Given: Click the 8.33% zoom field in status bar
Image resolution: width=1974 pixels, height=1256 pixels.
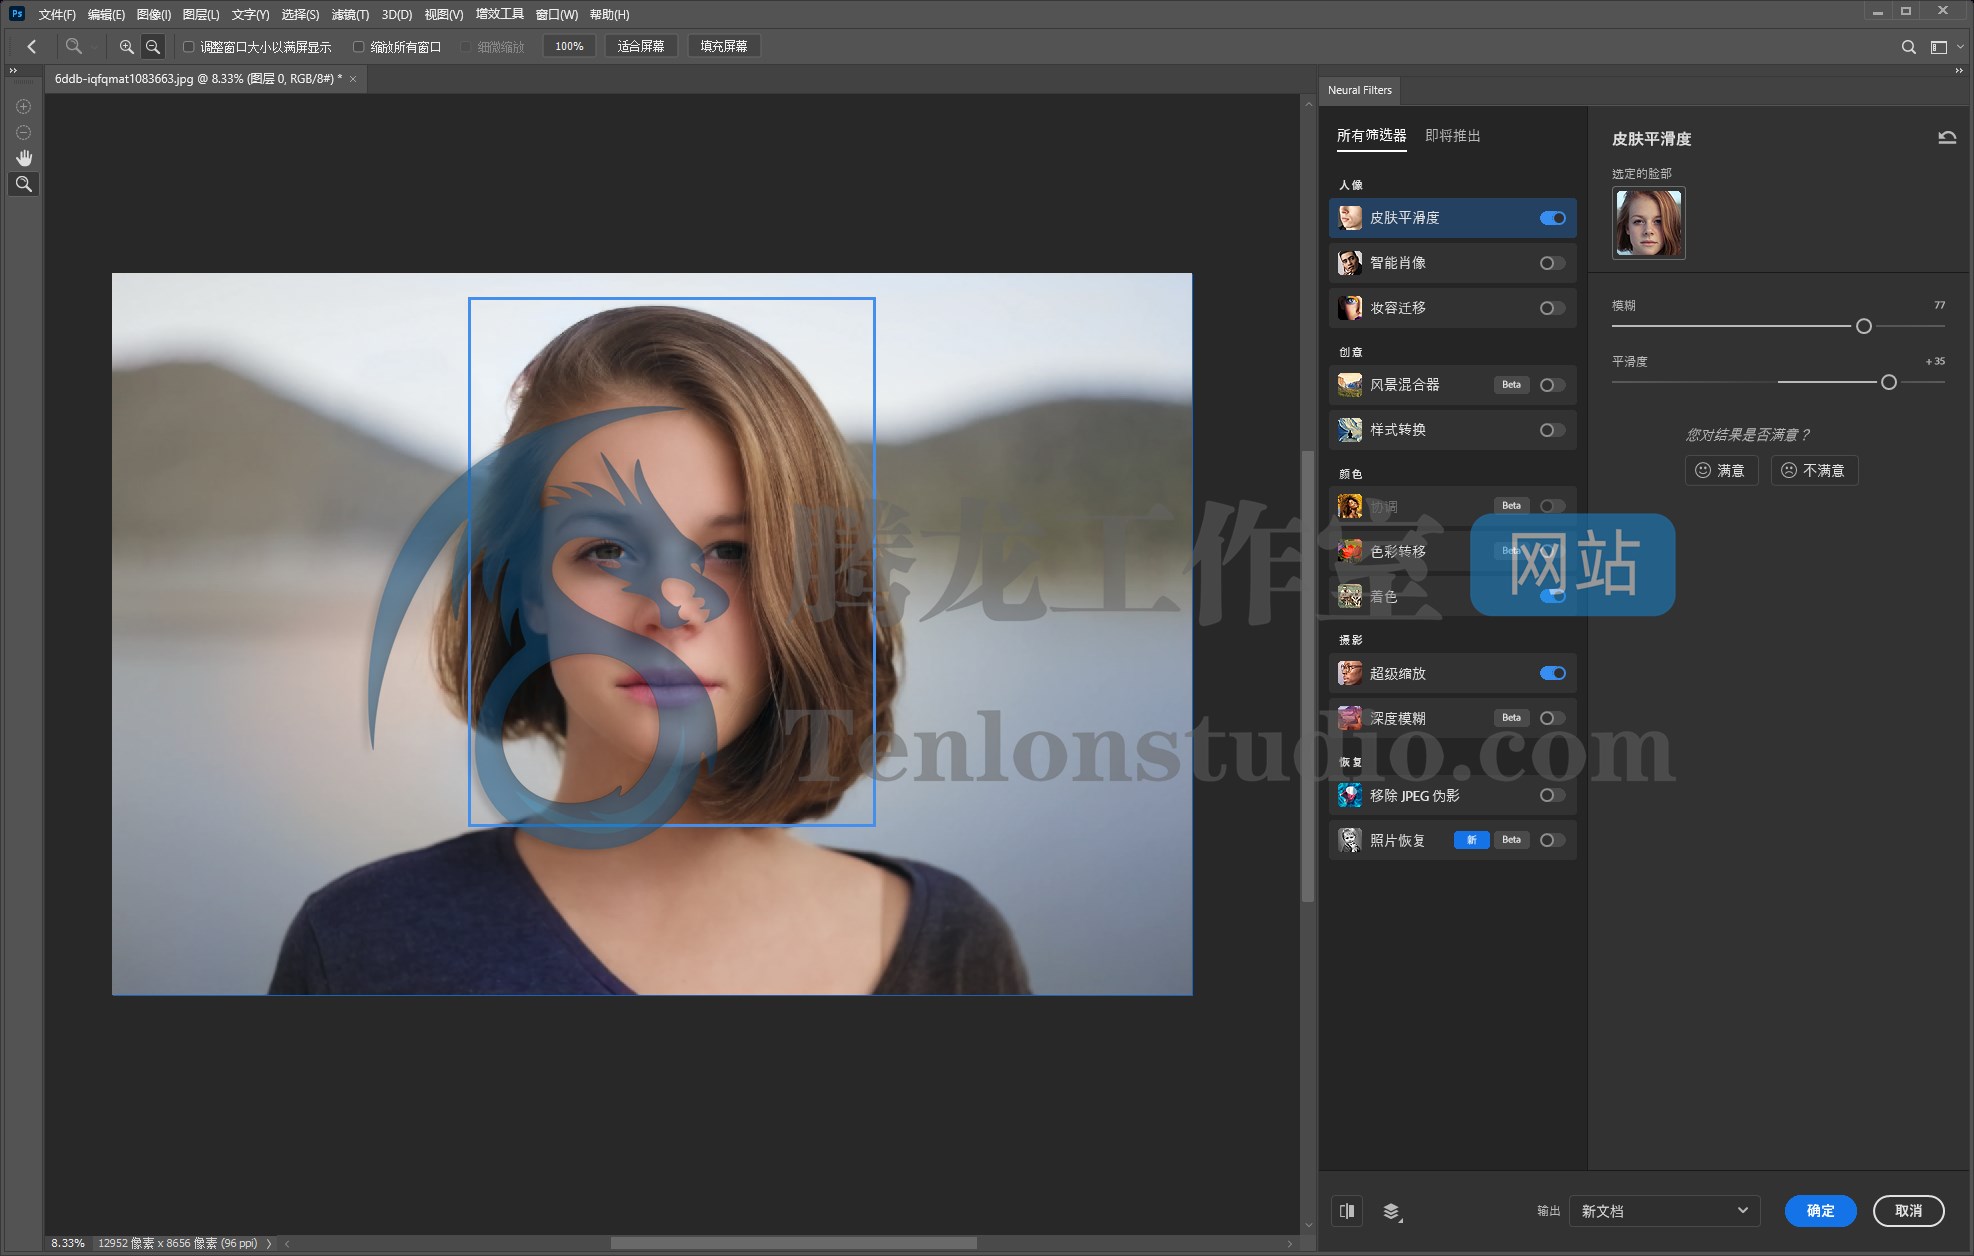Looking at the screenshot, I should pos(68,1244).
